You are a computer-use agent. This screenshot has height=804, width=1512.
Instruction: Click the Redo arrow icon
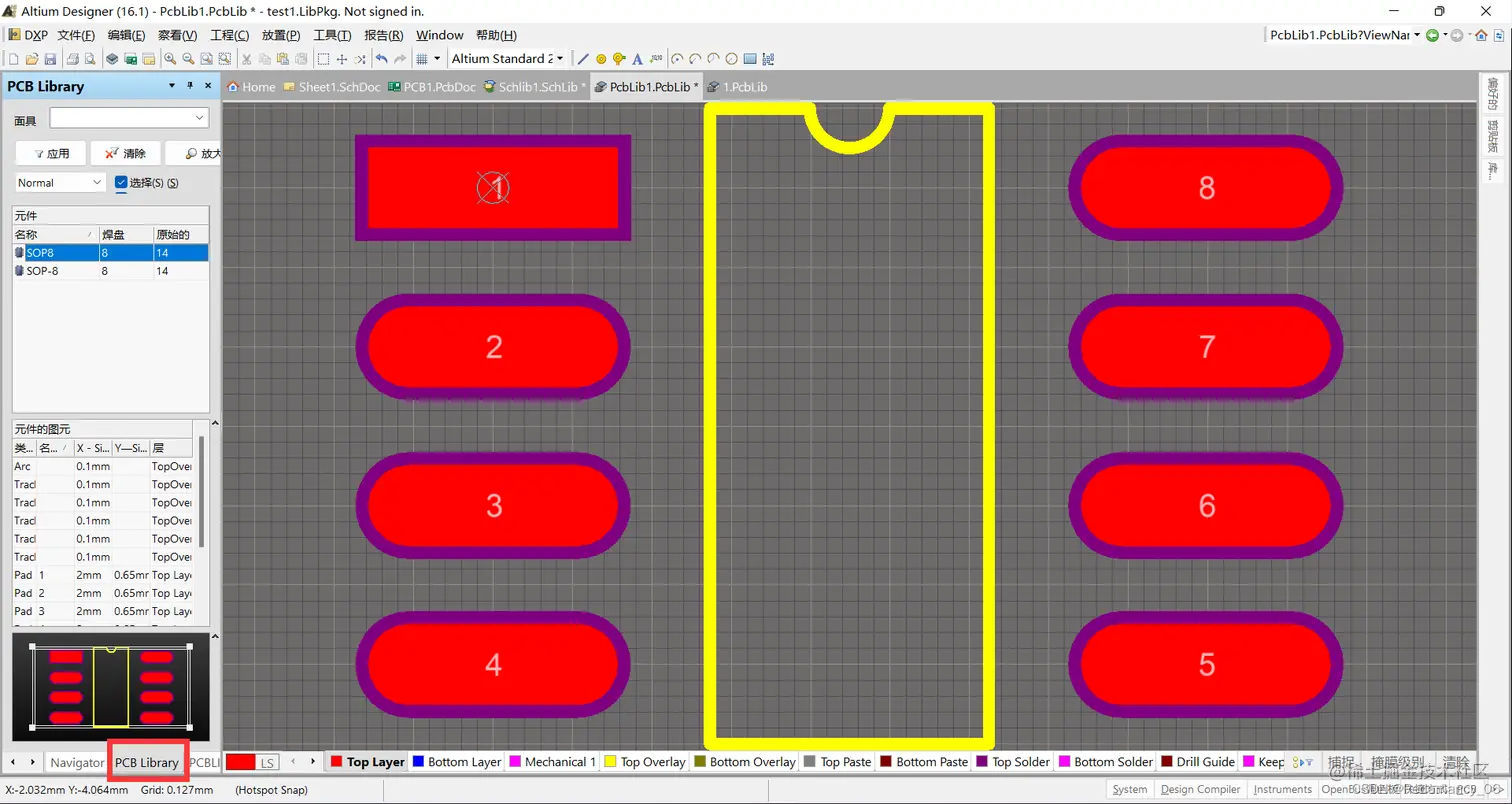coord(400,59)
